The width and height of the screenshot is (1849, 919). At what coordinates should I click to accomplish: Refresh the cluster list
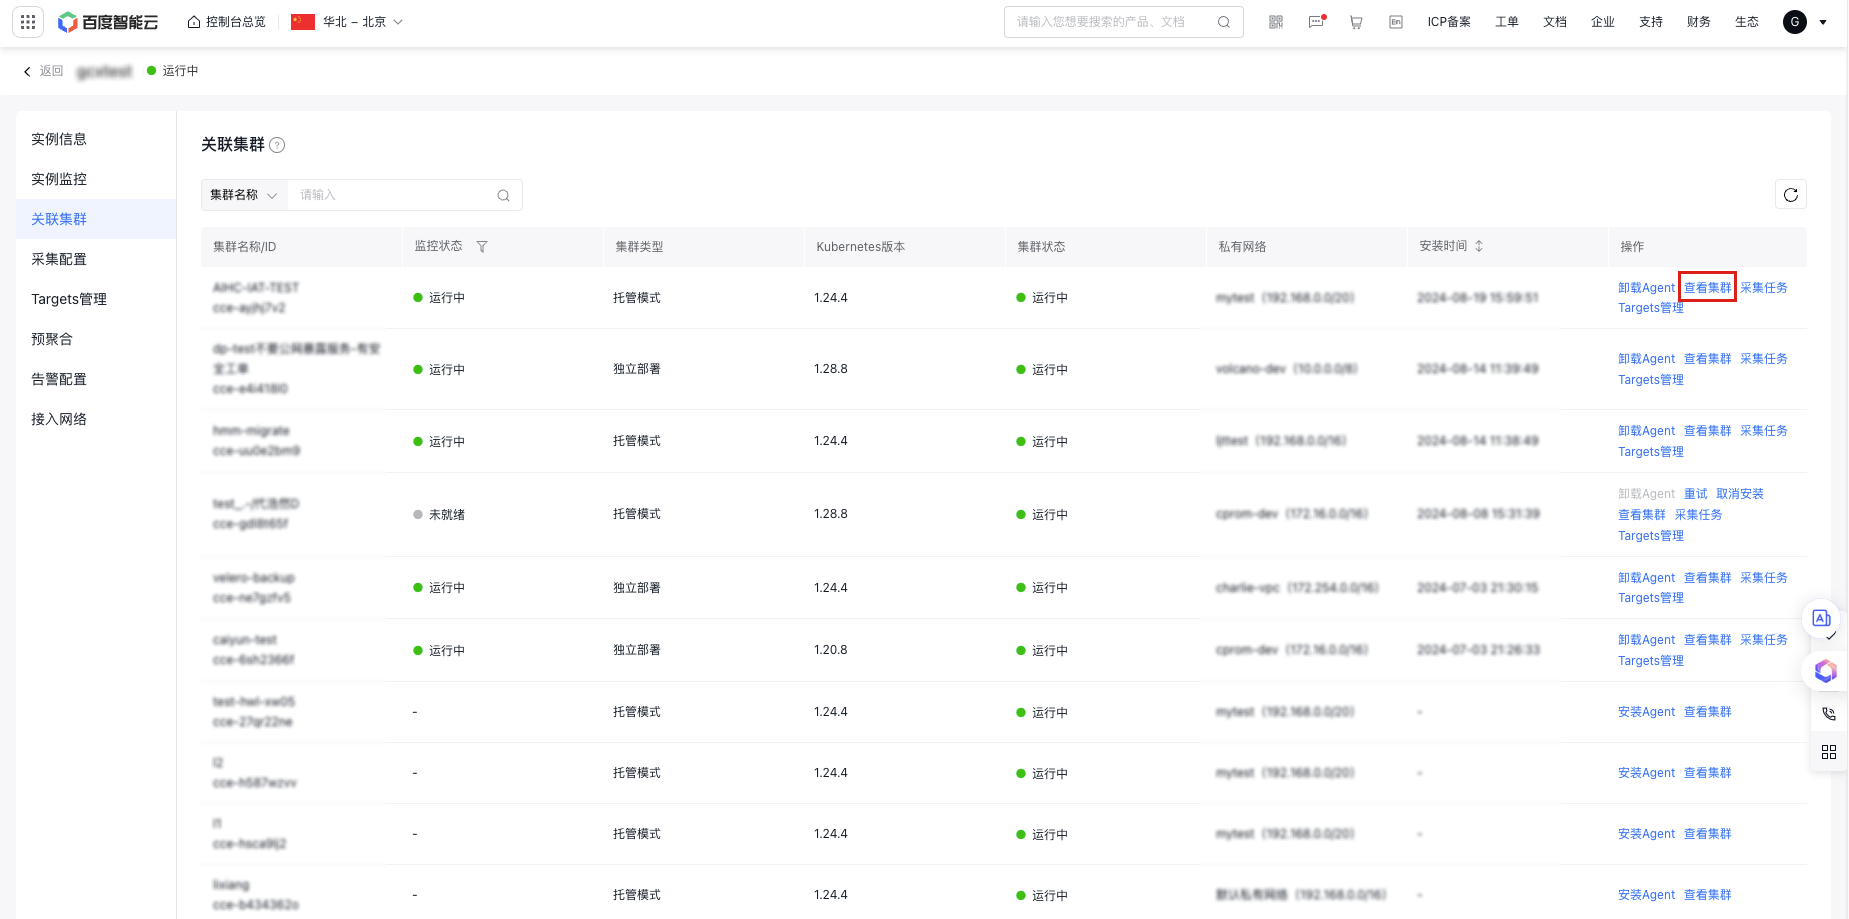pyautogui.click(x=1791, y=195)
